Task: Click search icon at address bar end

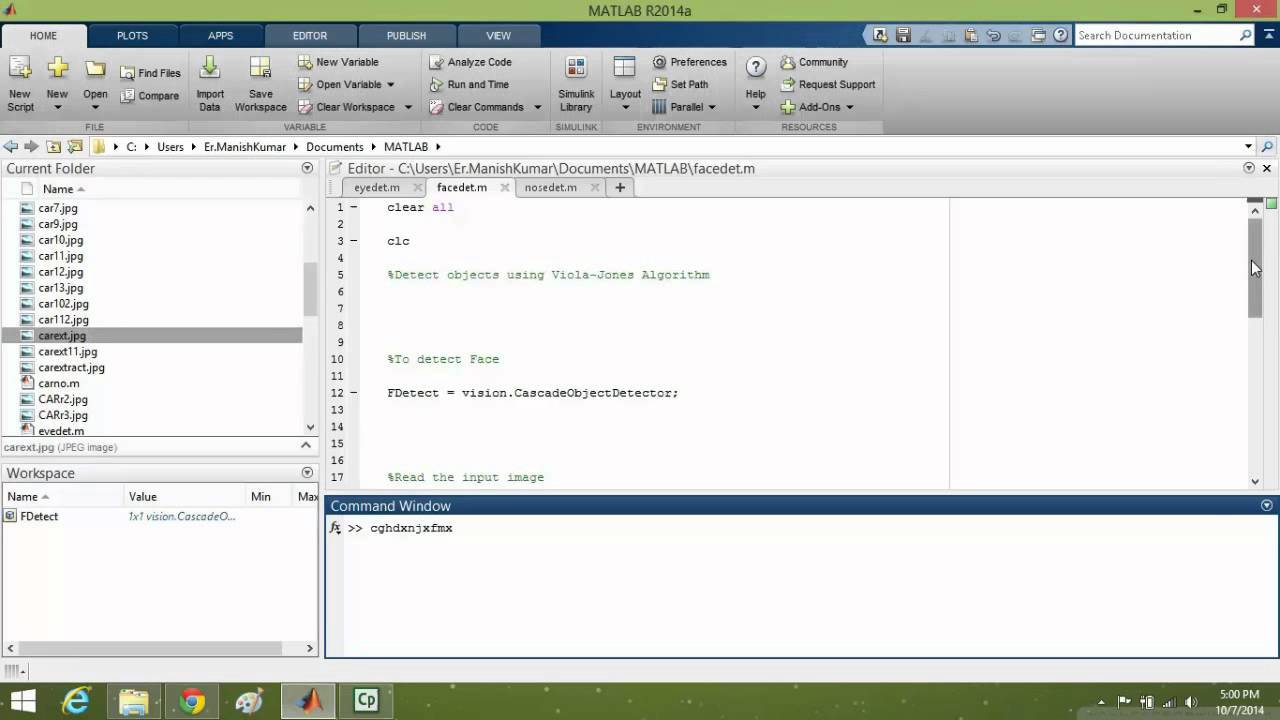Action: coord(1267,146)
